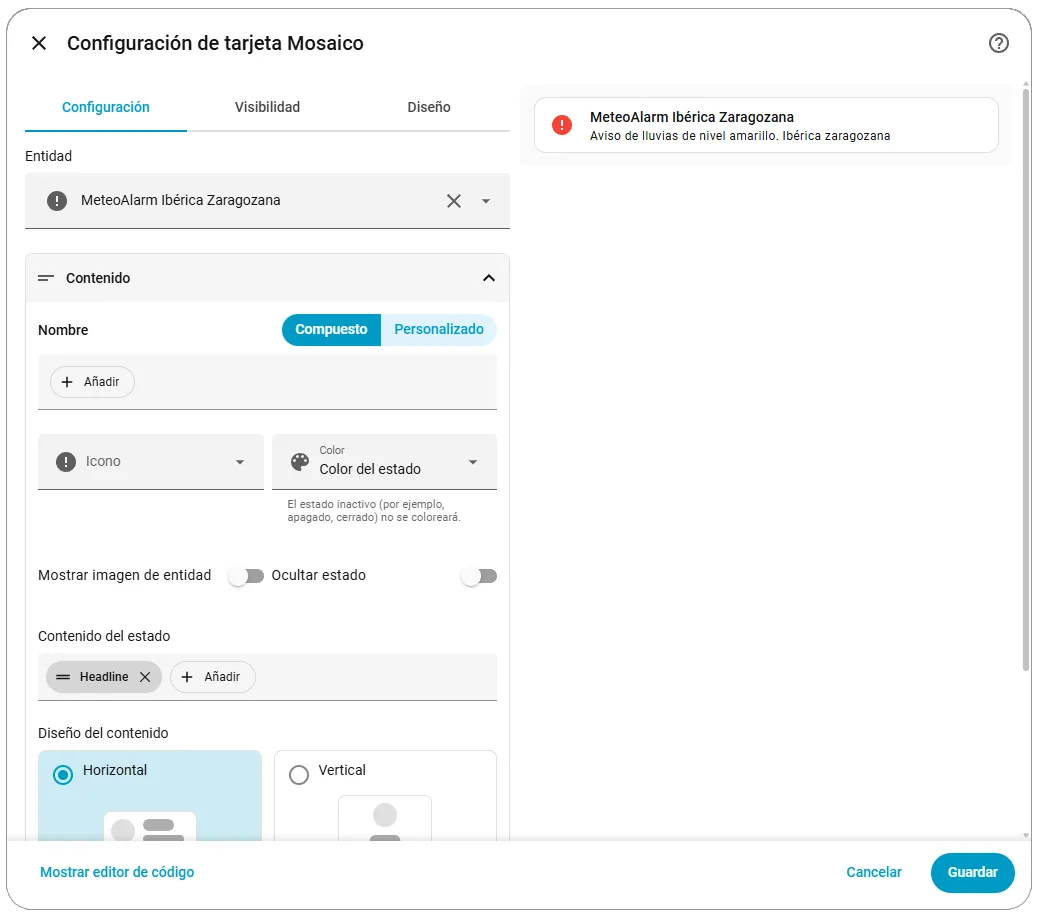
Task: Click the Guardar button
Action: click(x=972, y=873)
